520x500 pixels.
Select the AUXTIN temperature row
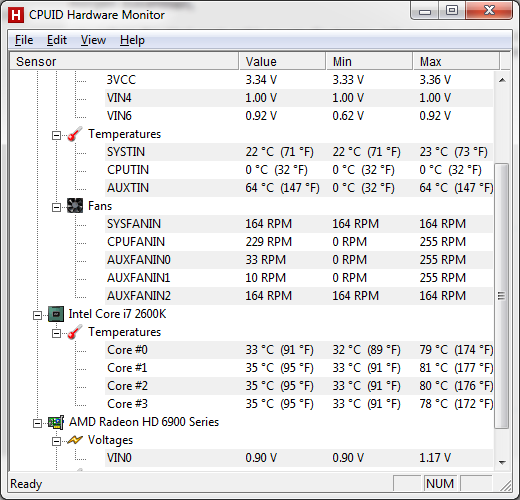pyautogui.click(x=299, y=188)
